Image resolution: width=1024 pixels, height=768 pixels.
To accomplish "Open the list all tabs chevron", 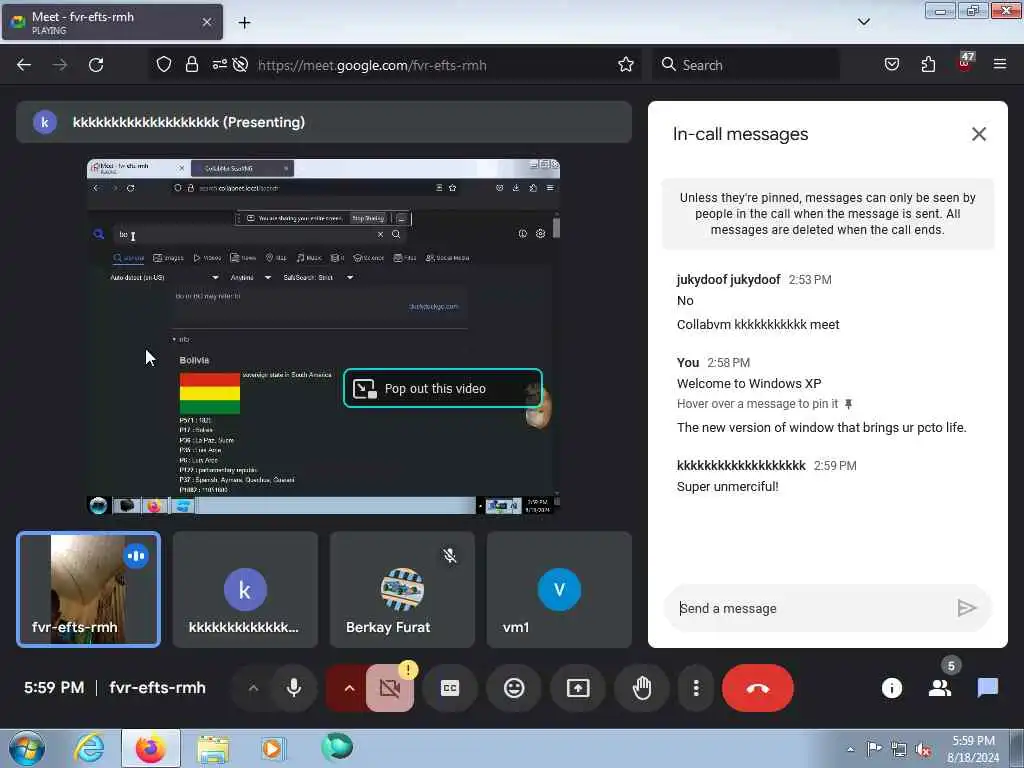I will (x=863, y=22).
